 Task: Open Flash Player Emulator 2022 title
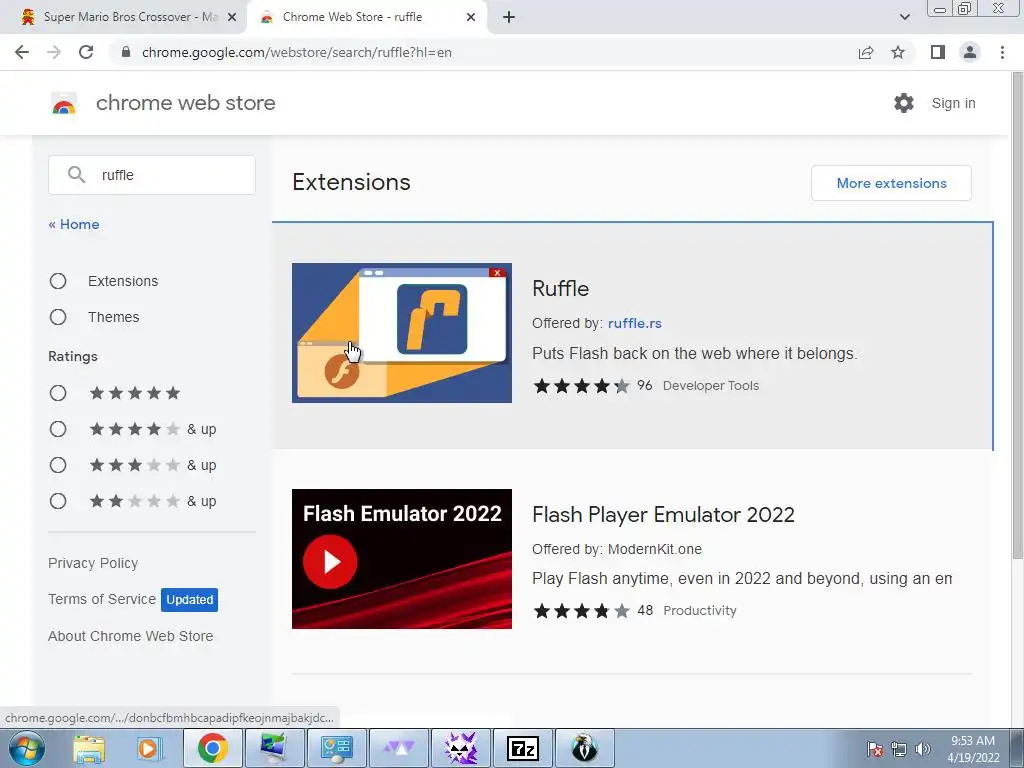coord(663,515)
